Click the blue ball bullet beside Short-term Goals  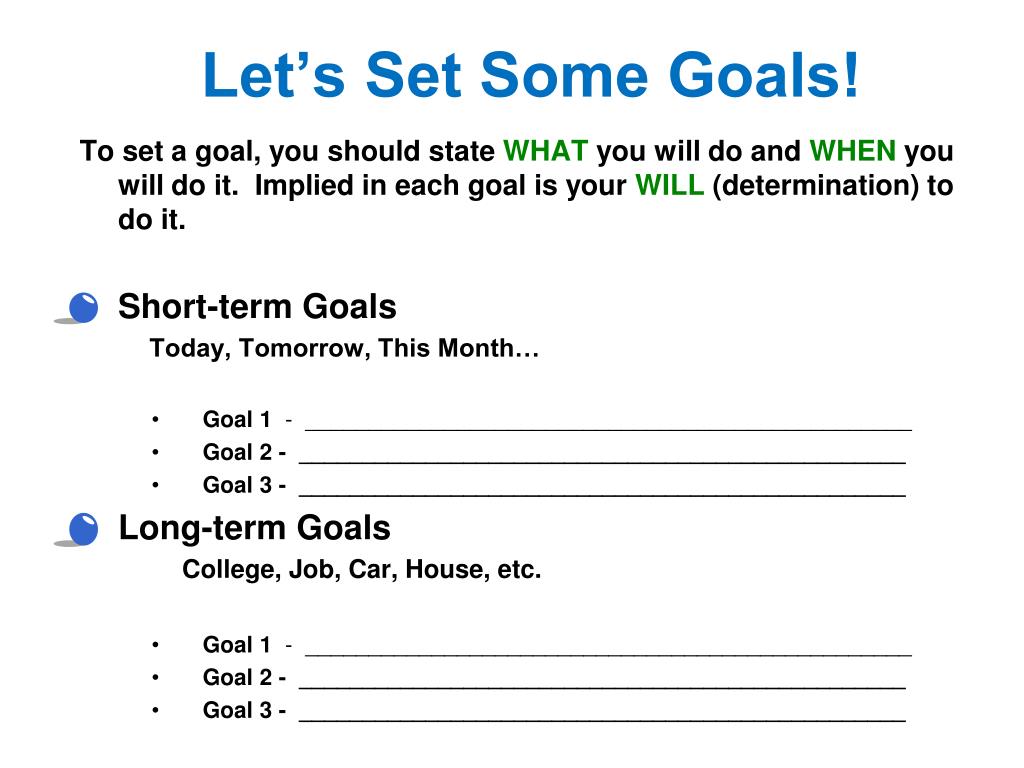click(x=82, y=308)
